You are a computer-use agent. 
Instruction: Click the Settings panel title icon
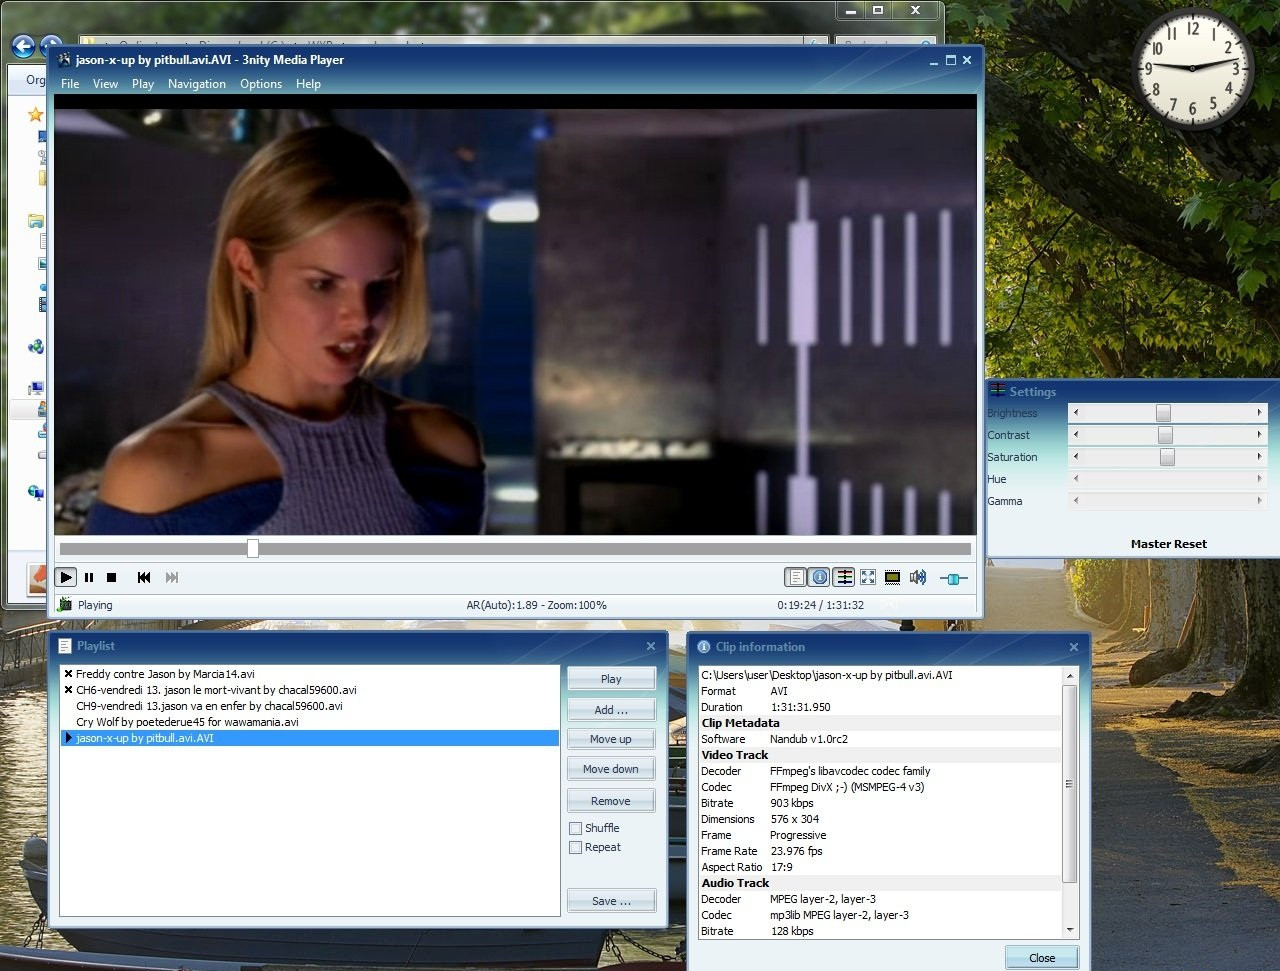coord(998,391)
